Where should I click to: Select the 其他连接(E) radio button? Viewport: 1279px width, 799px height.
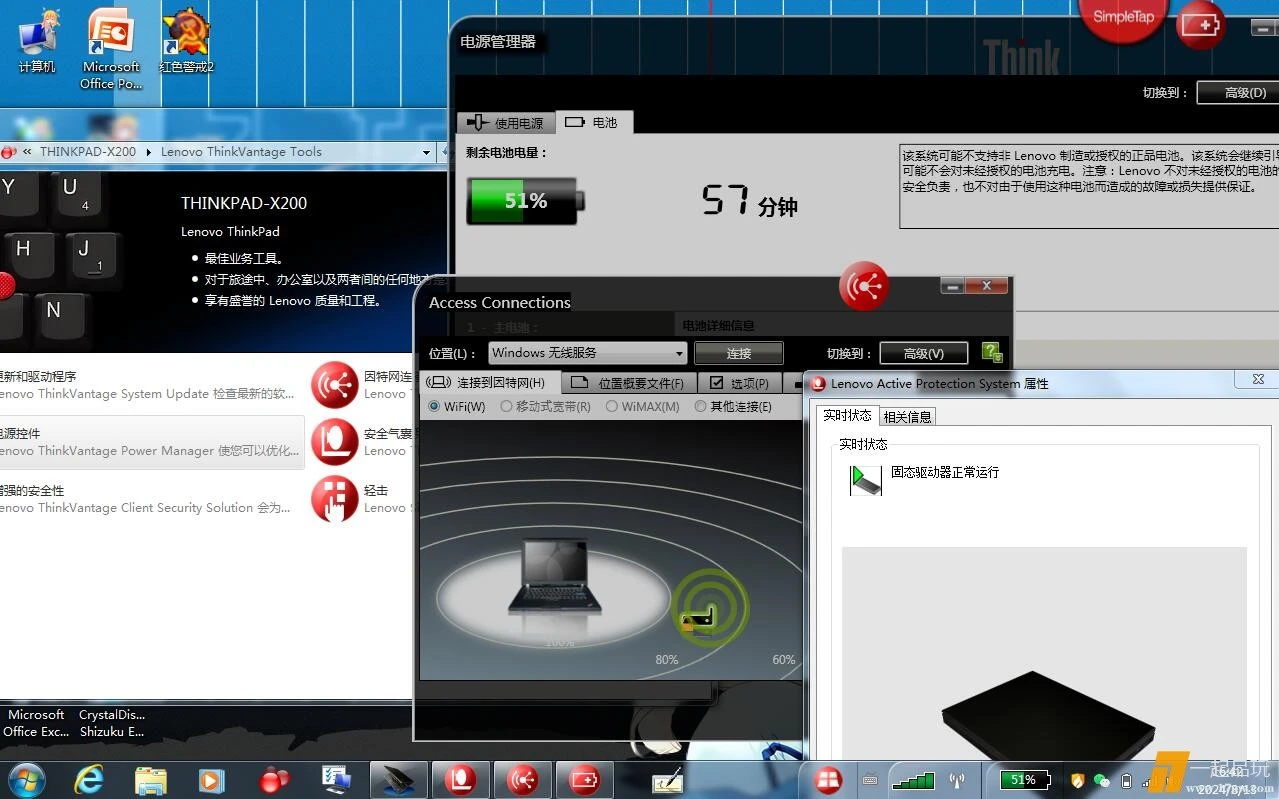(701, 407)
